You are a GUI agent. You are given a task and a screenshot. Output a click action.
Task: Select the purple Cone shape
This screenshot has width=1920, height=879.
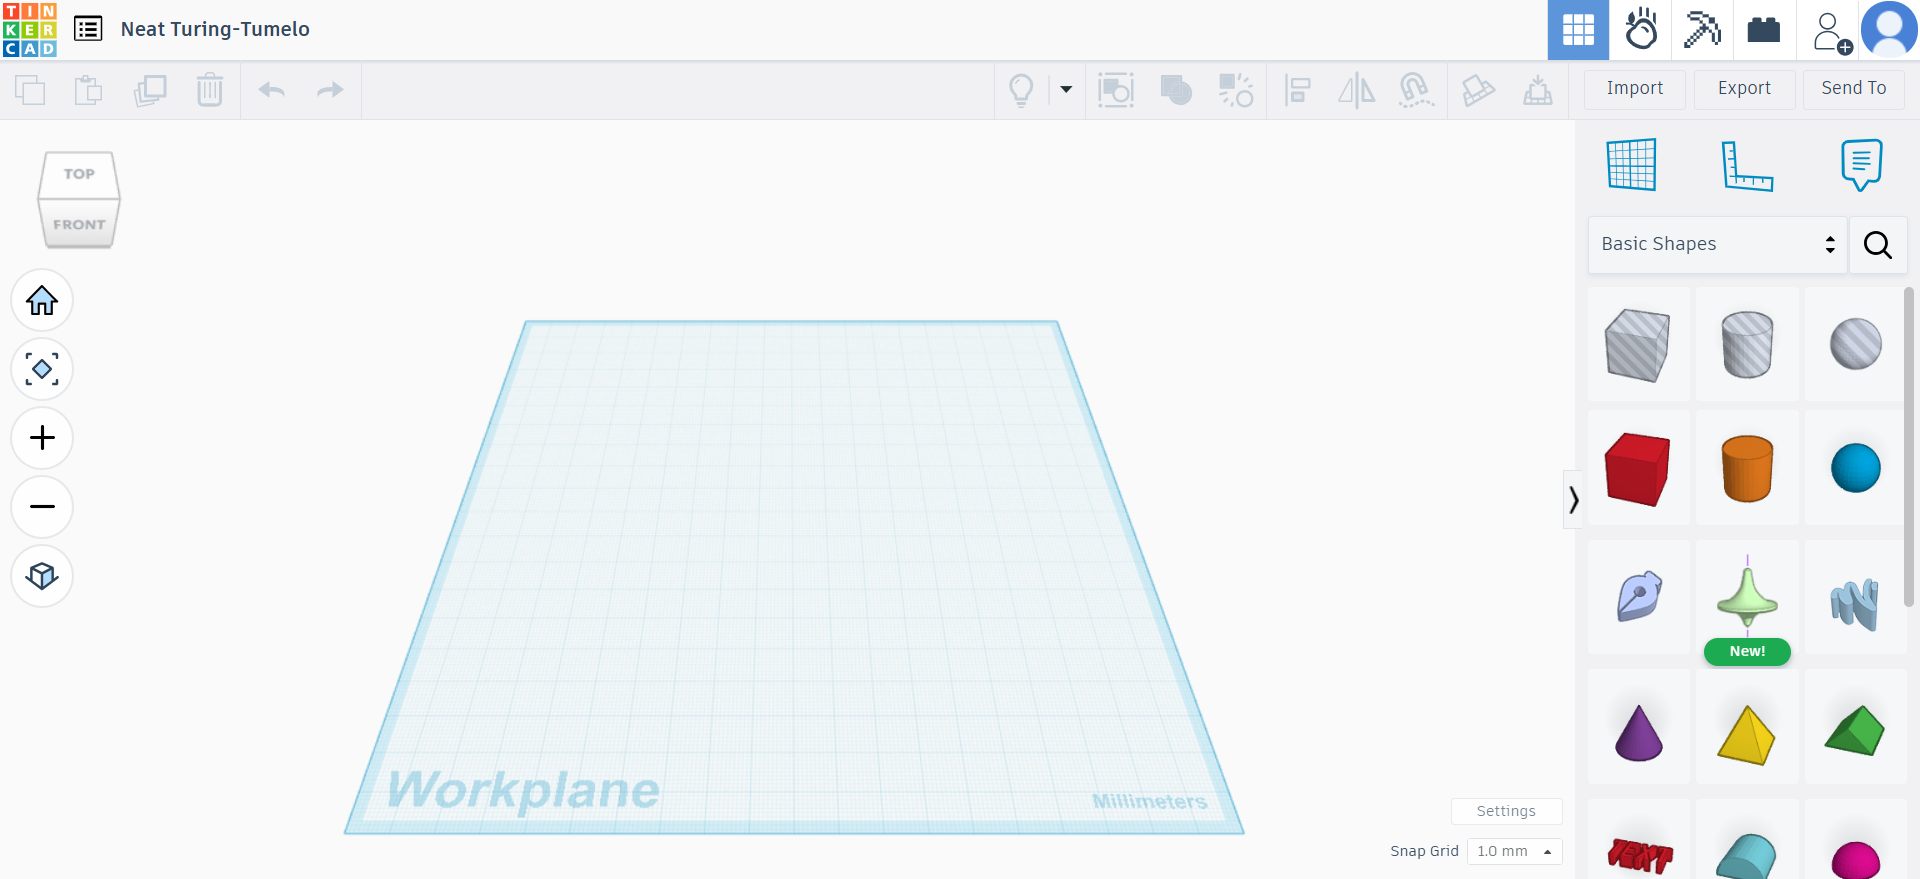(x=1638, y=732)
